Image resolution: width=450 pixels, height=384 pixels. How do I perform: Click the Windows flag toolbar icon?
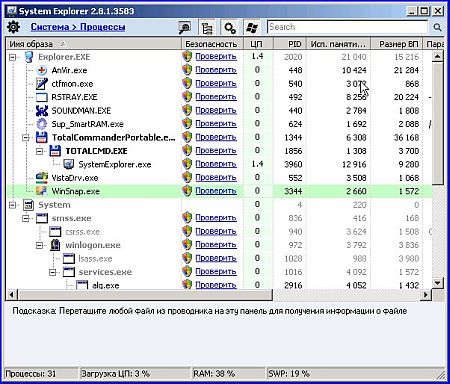[x=252, y=28]
